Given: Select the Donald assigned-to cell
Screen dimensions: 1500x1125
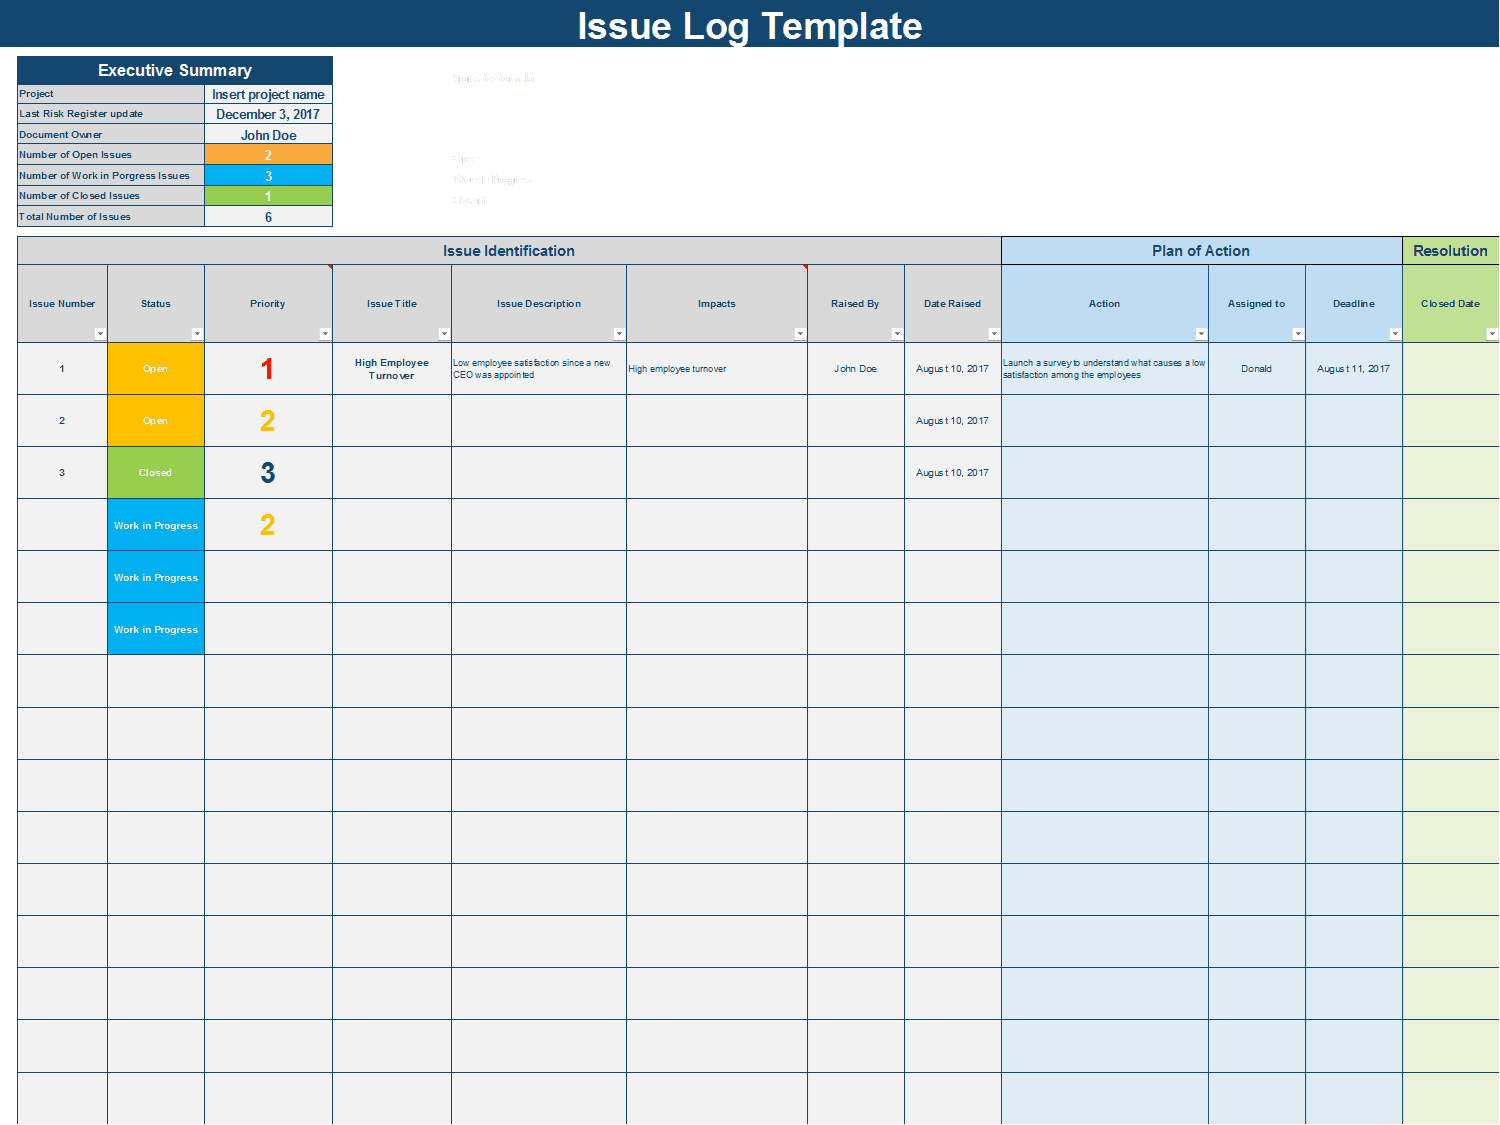Looking at the screenshot, I should (x=1256, y=369).
